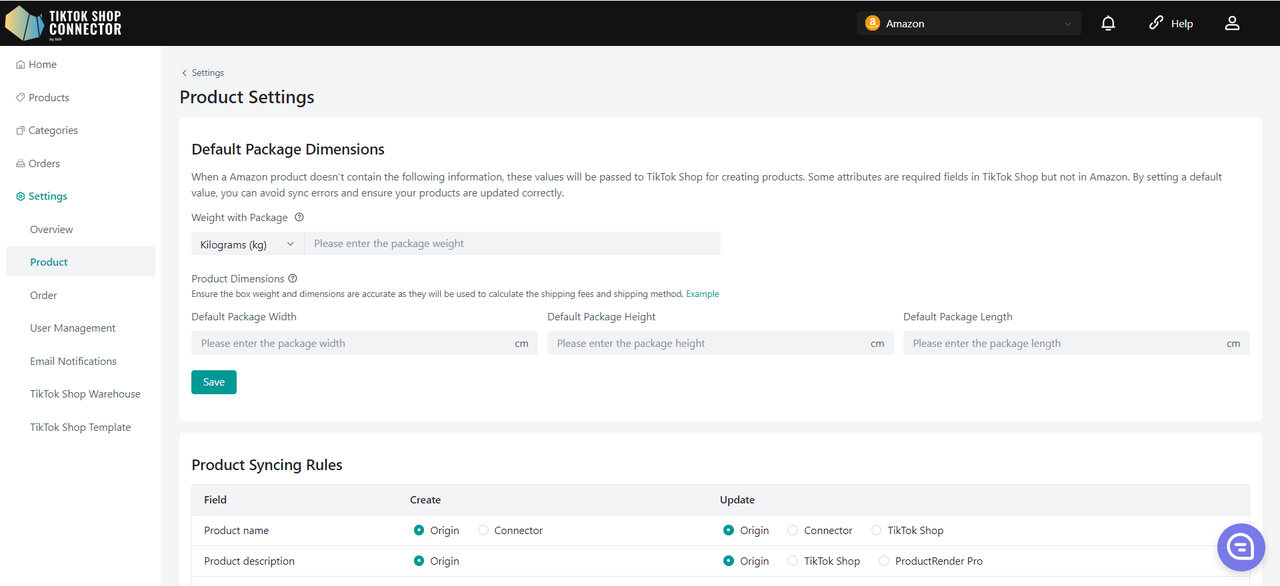Click the Default Package Dimensions heading

coord(288,150)
